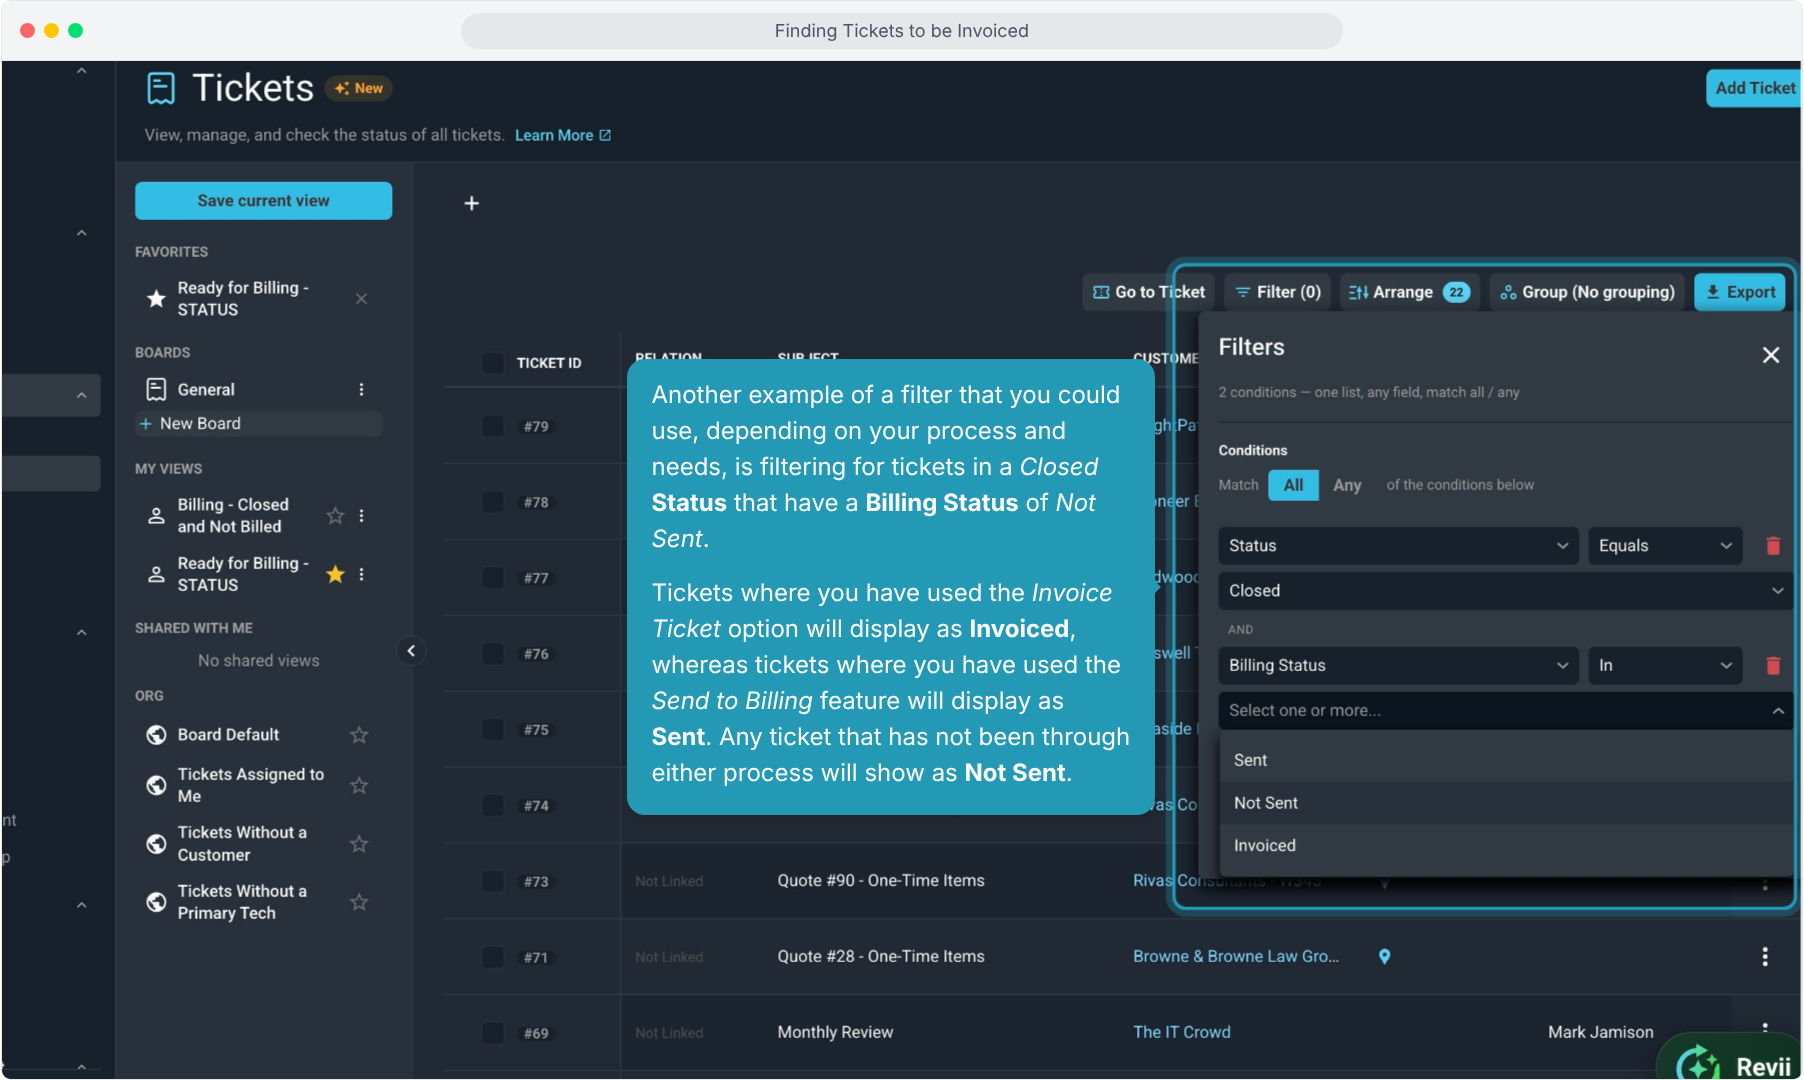Choose Sent from billing status options
1804x1080 pixels.
[x=1505, y=760]
